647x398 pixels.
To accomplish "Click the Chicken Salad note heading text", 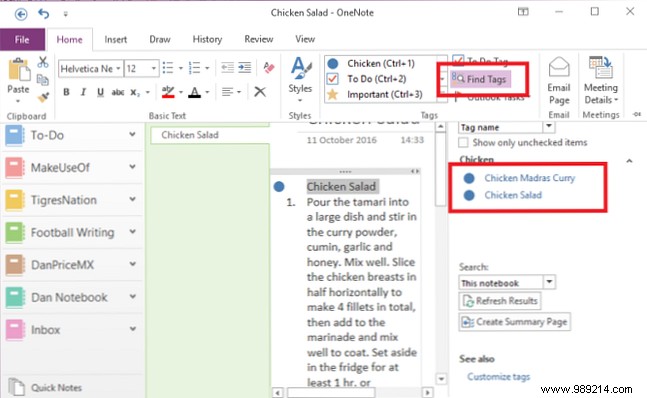I will pos(341,187).
